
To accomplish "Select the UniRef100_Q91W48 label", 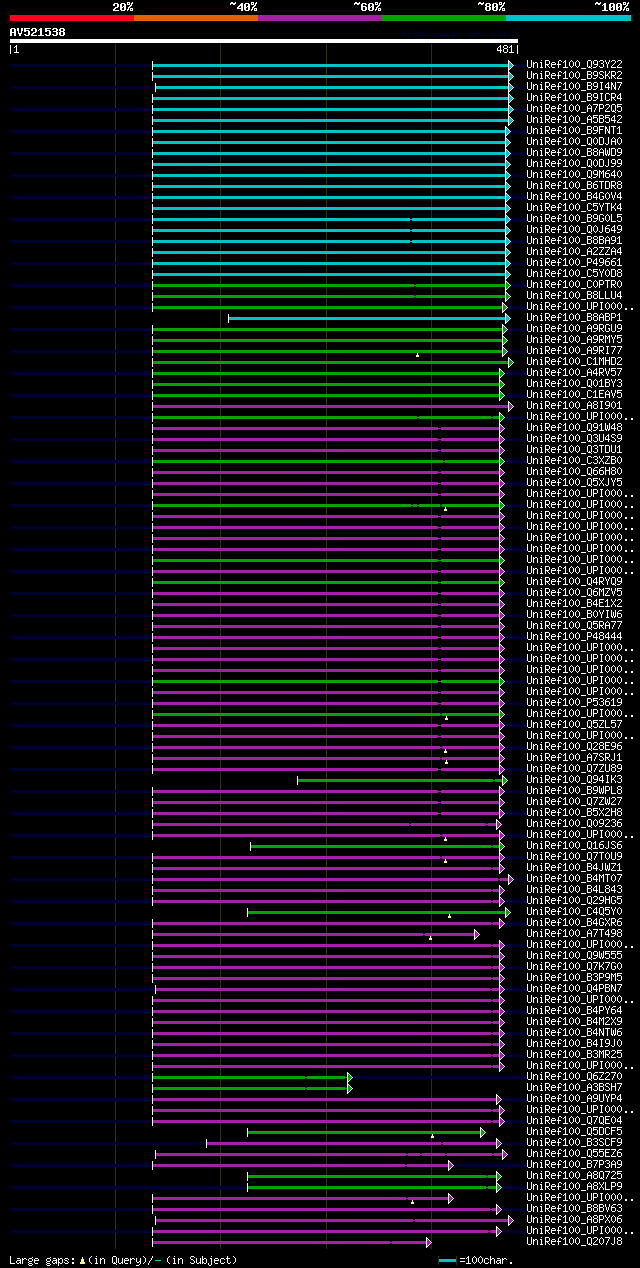I will [574, 427].
